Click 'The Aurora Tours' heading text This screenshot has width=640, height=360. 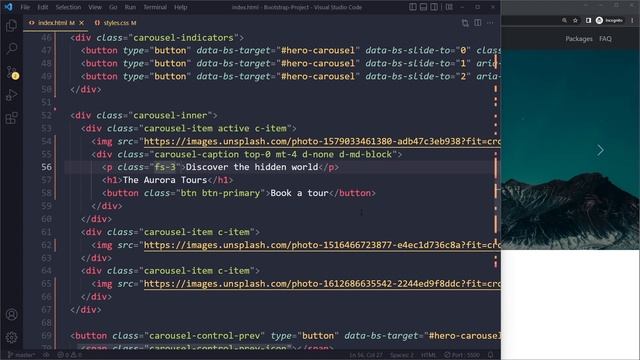[165, 180]
